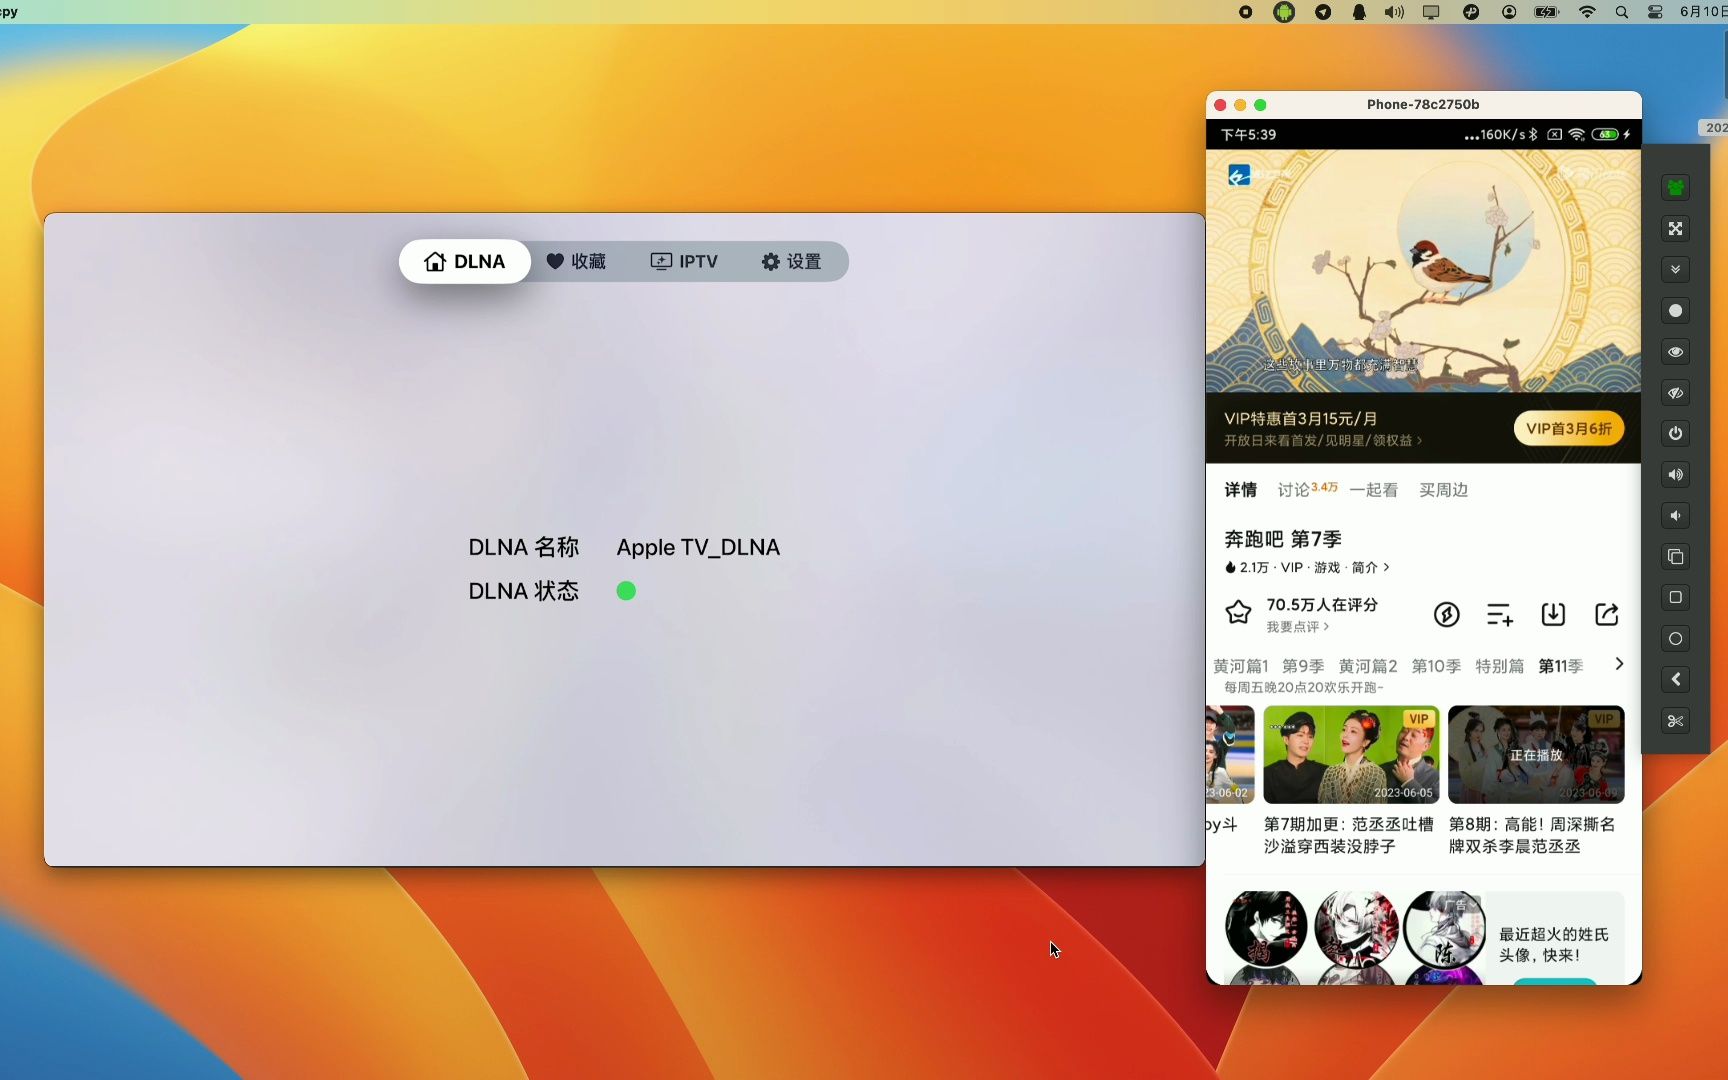Raise phone volume in side toolbar
Viewport: 1728px width, 1080px height.
click(x=1675, y=474)
